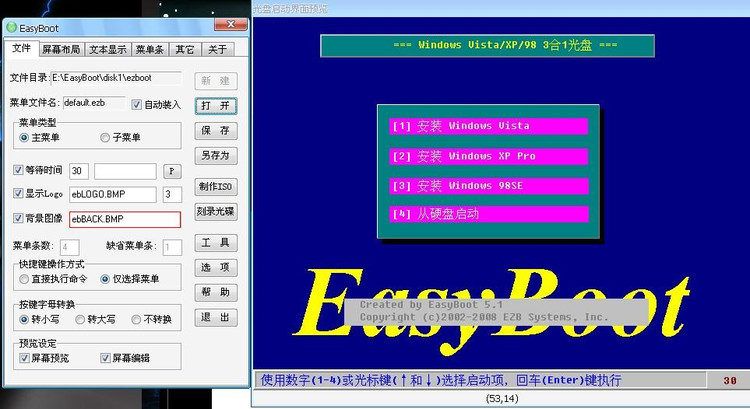750x409 pixels.
Task: Open 帮助 help
Action: point(216,292)
